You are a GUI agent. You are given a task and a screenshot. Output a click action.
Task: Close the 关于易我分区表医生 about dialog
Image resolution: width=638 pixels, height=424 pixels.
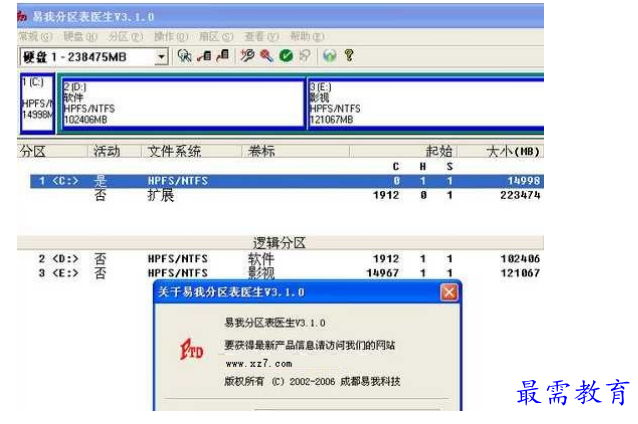tap(449, 292)
